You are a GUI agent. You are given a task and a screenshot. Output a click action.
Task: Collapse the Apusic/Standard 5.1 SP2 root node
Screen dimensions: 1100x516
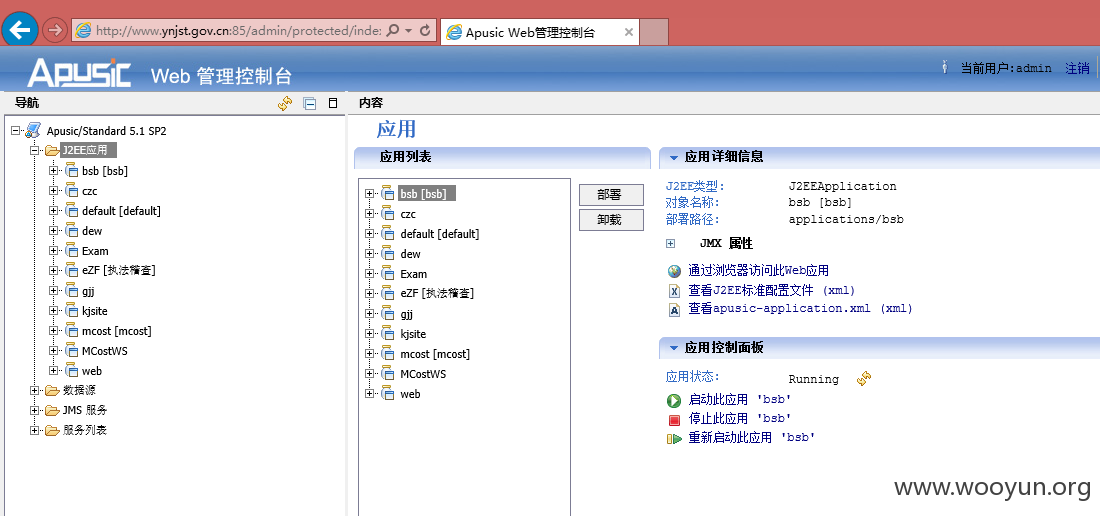pyautogui.click(x=15, y=130)
